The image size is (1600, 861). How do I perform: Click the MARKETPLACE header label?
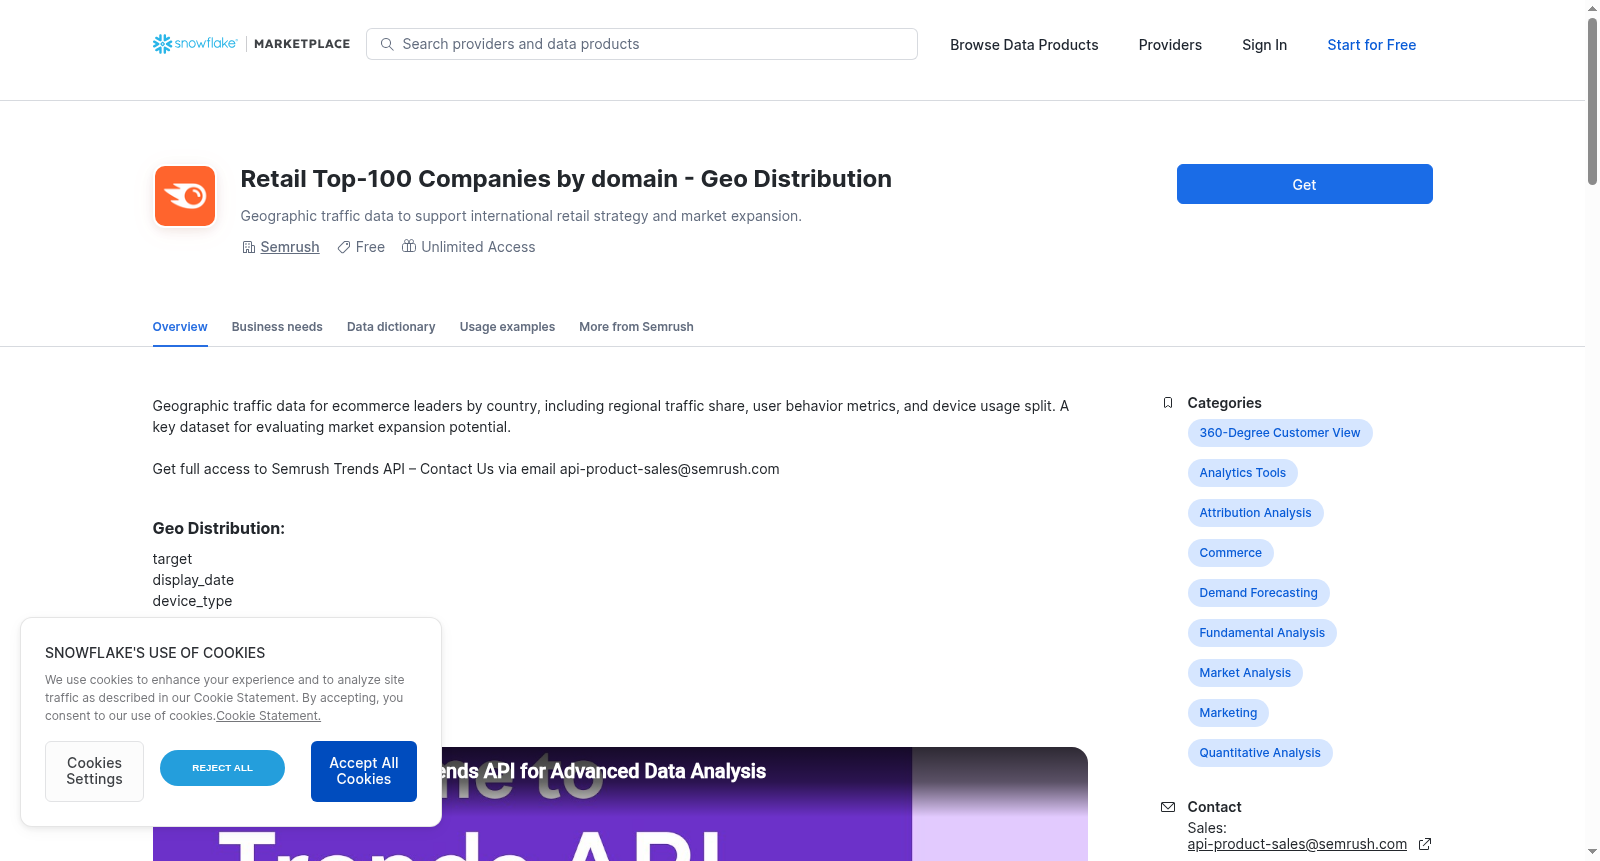point(302,44)
